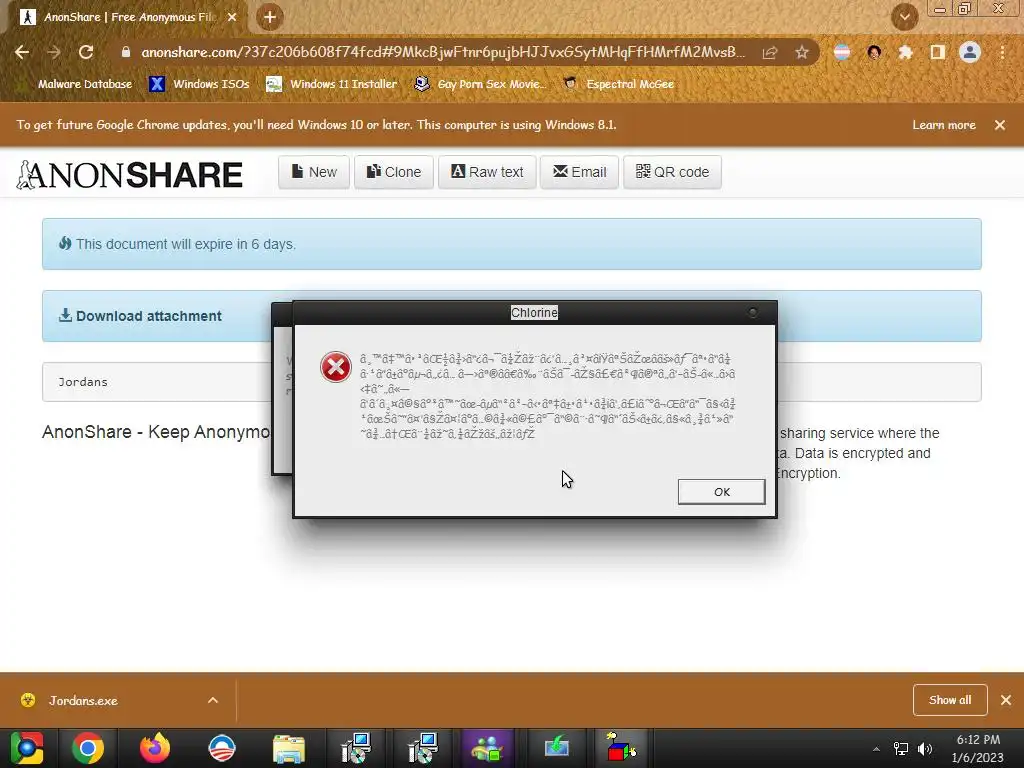Open the green arrow download taskbar app
The height and width of the screenshot is (768, 1024).
[556, 748]
